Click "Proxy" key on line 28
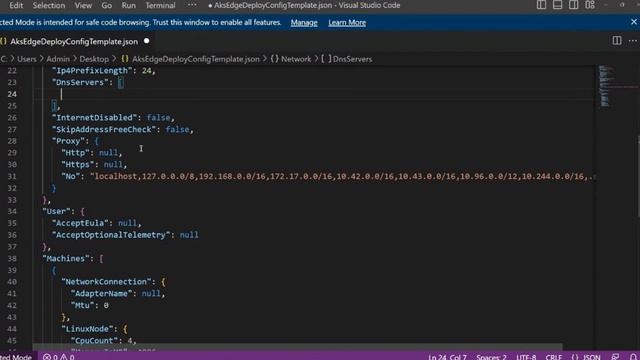Image resolution: width=640 pixels, height=360 pixels. pos(69,141)
